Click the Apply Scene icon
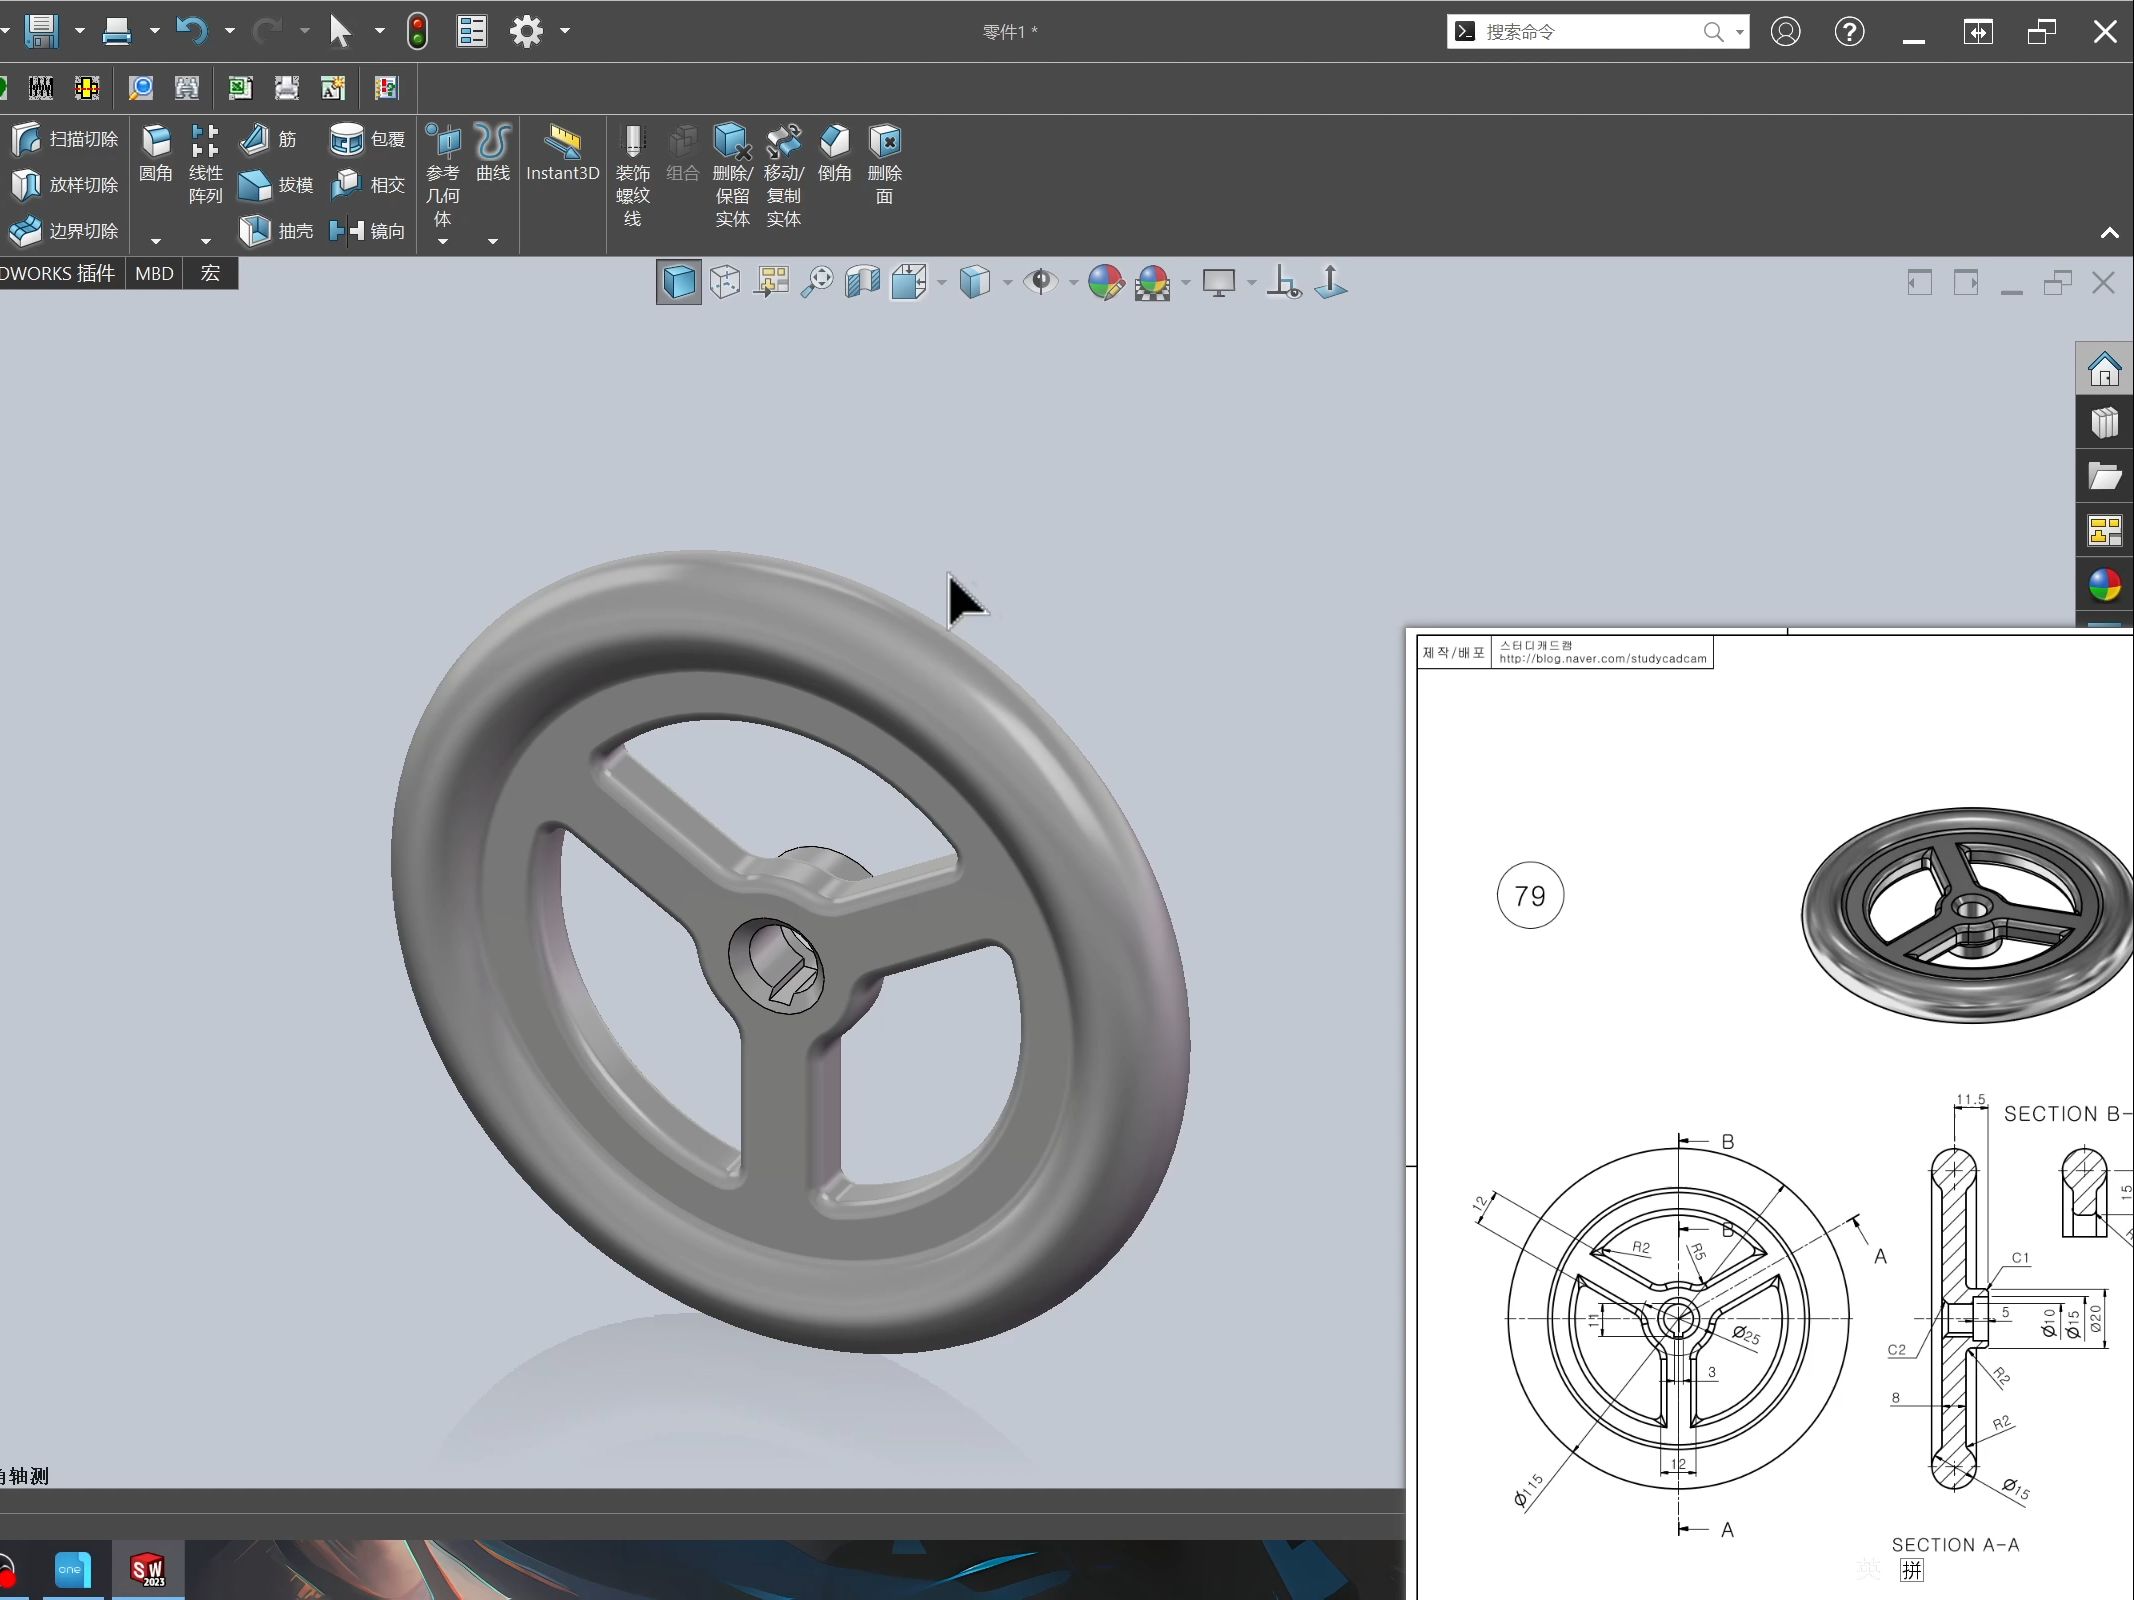 coord(1153,282)
